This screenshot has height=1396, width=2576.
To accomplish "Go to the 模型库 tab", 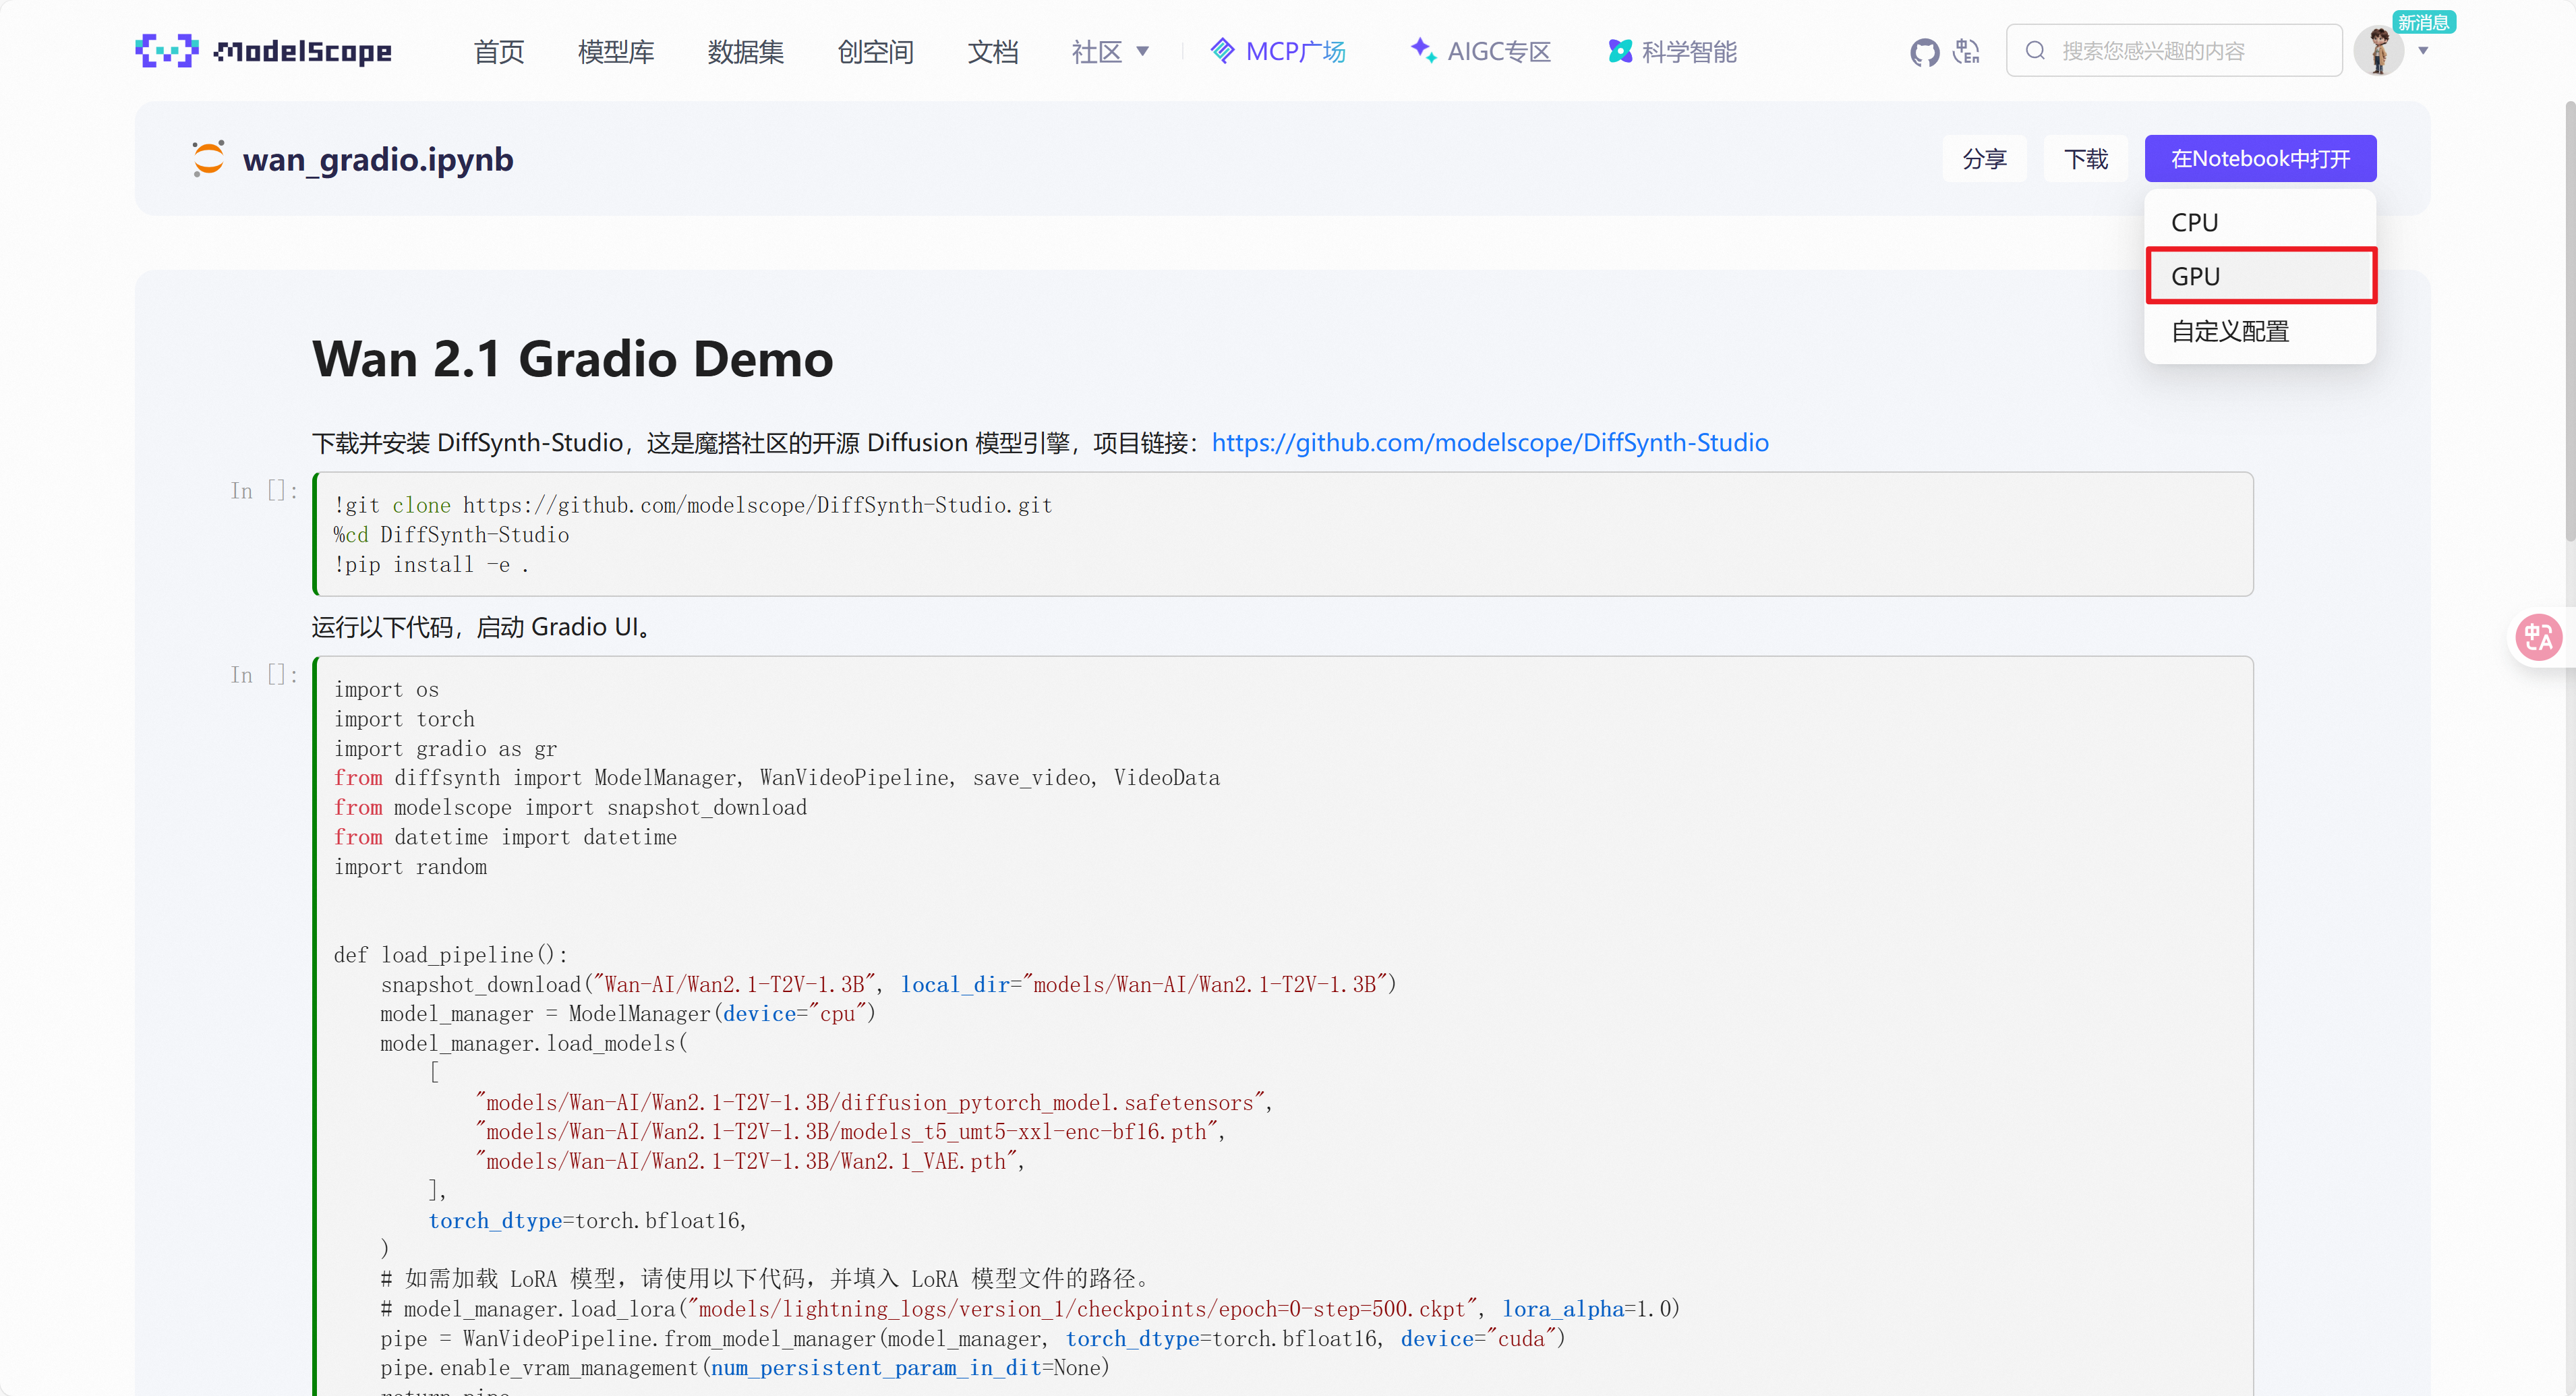I will (616, 51).
